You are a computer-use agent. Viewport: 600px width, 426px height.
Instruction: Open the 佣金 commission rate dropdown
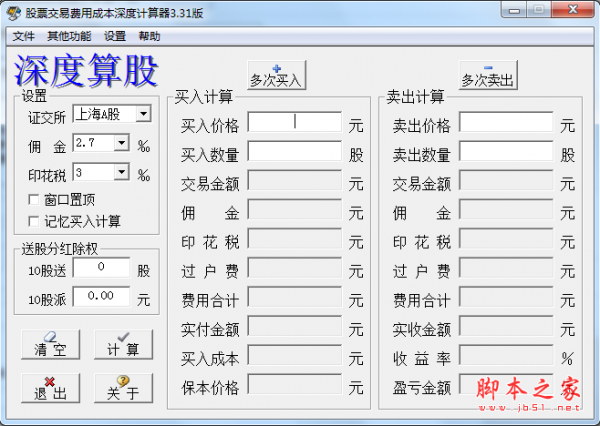[122, 143]
